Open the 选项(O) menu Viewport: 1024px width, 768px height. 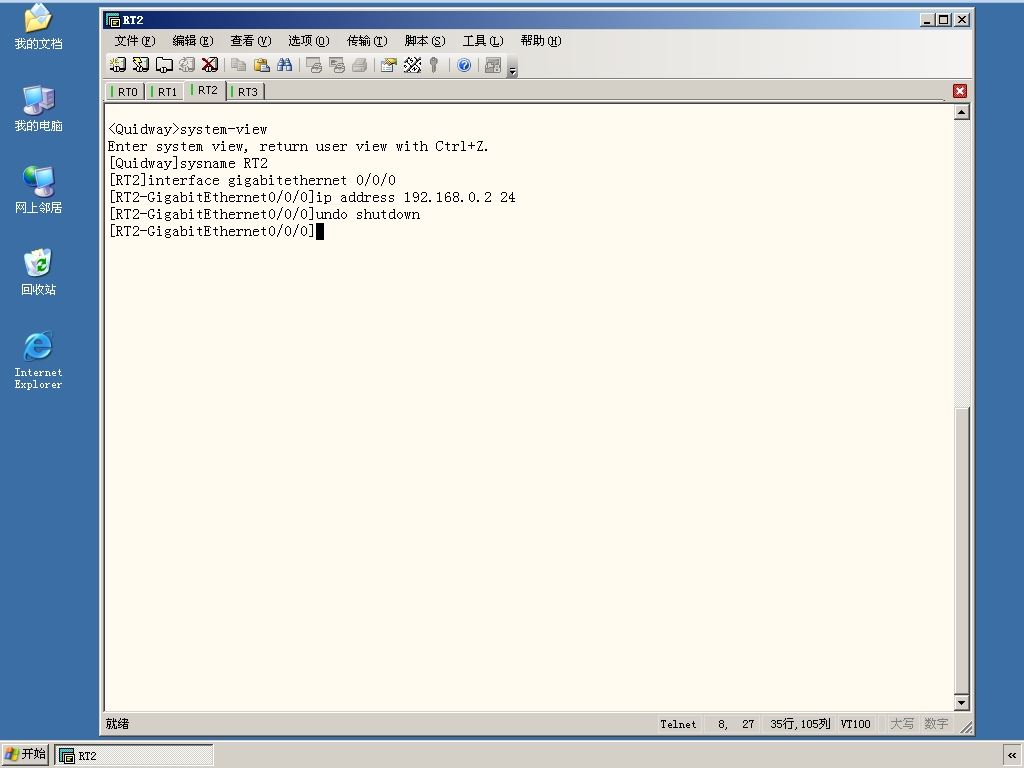click(x=309, y=40)
